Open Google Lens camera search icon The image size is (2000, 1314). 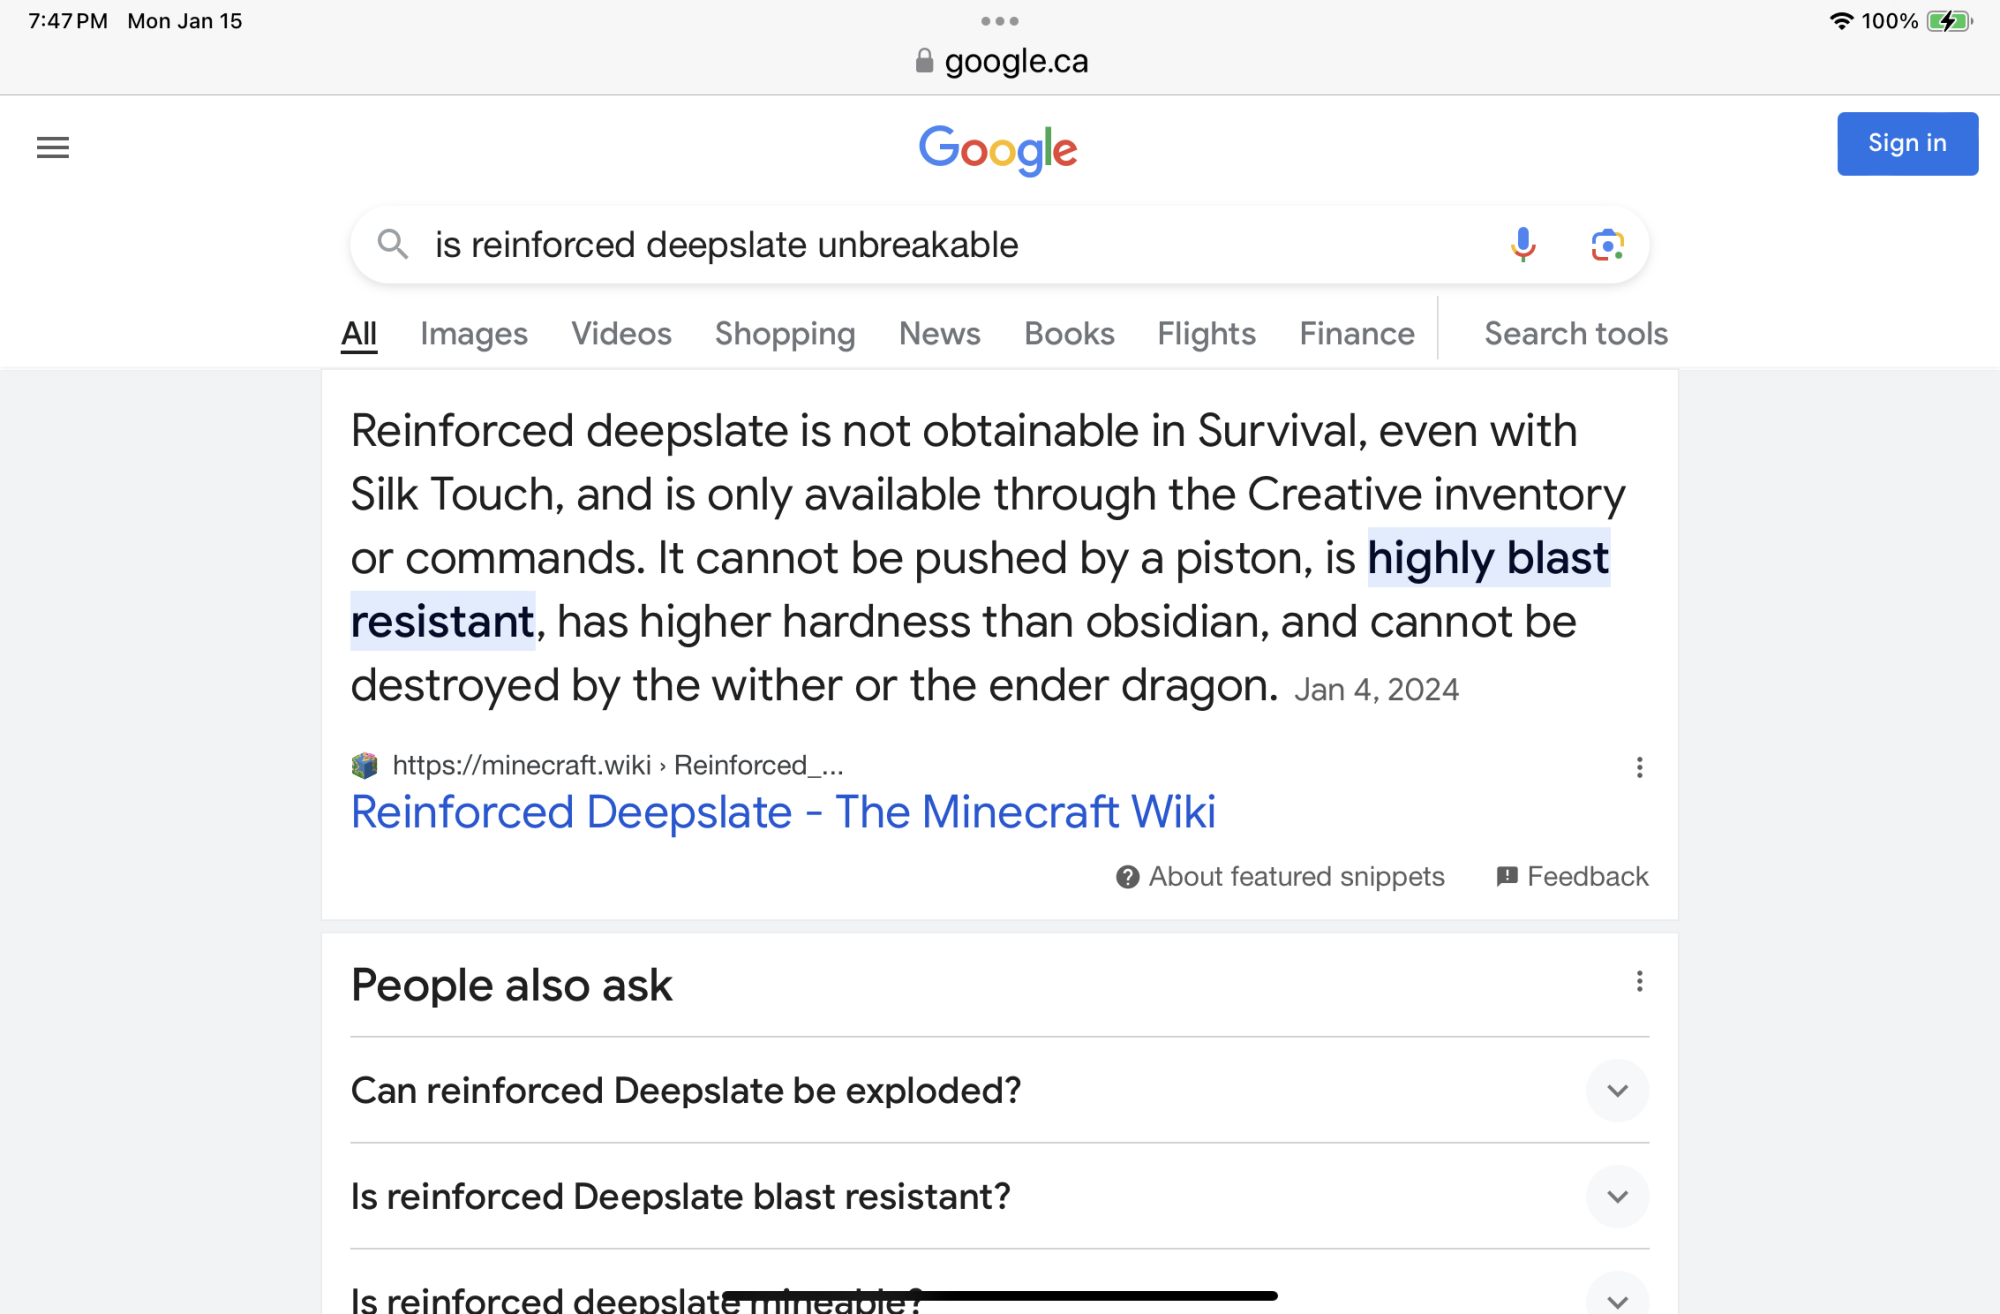[x=1607, y=245]
